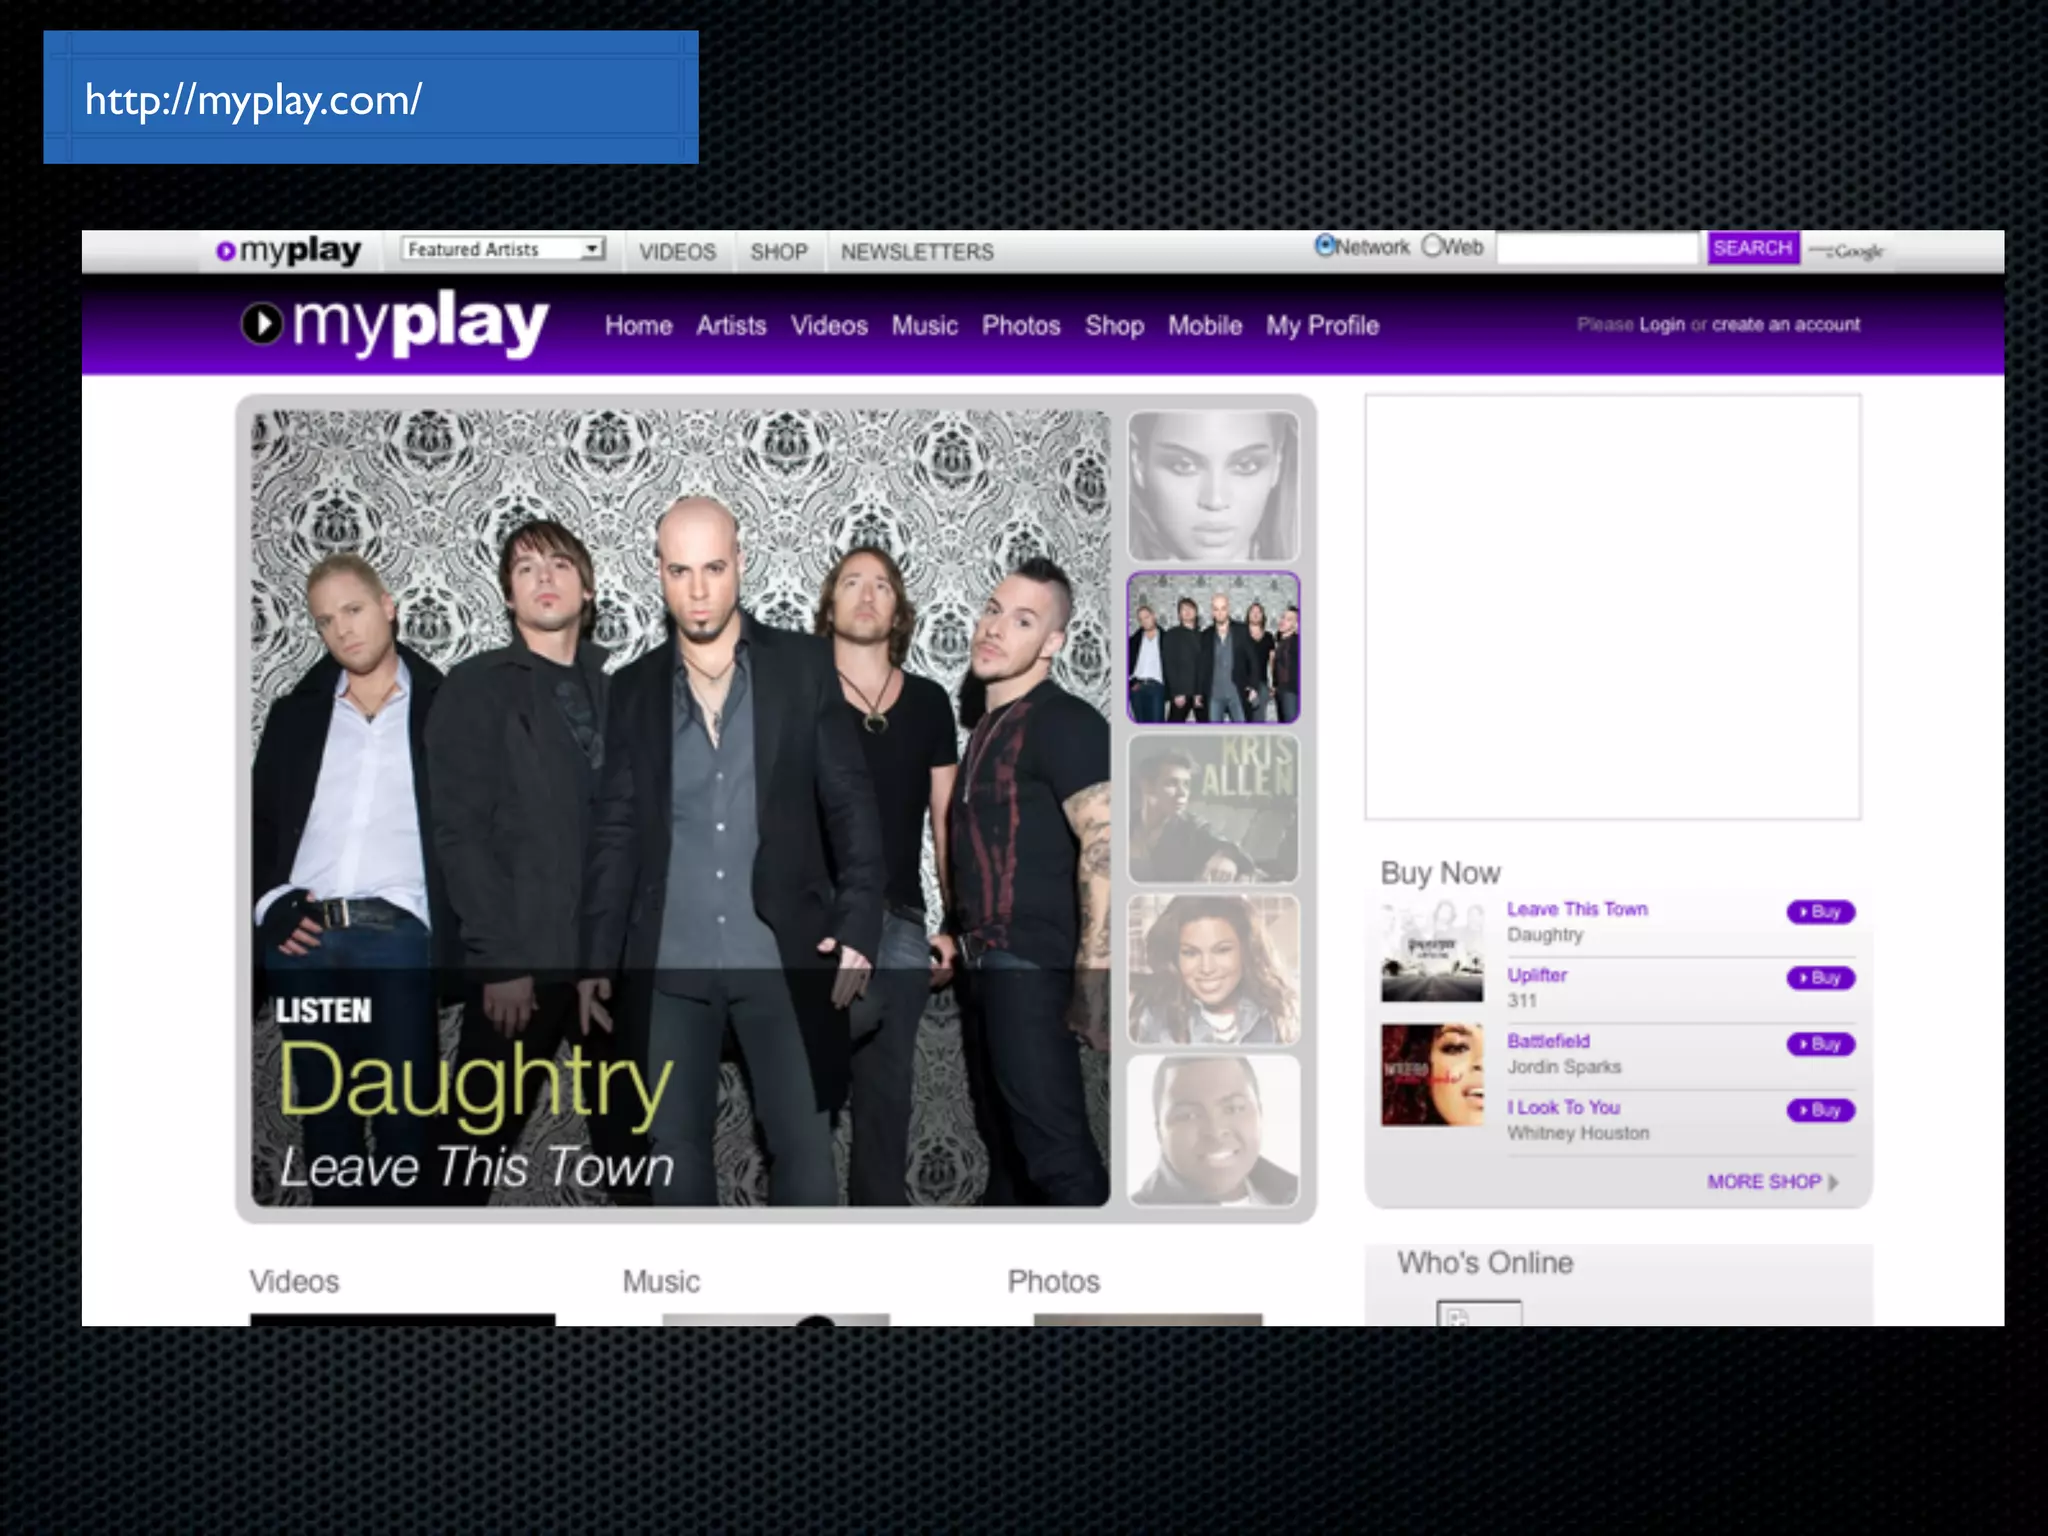This screenshot has width=2048, height=1536.
Task: Select the first thumbnail in the featured strip
Action: (x=1214, y=487)
